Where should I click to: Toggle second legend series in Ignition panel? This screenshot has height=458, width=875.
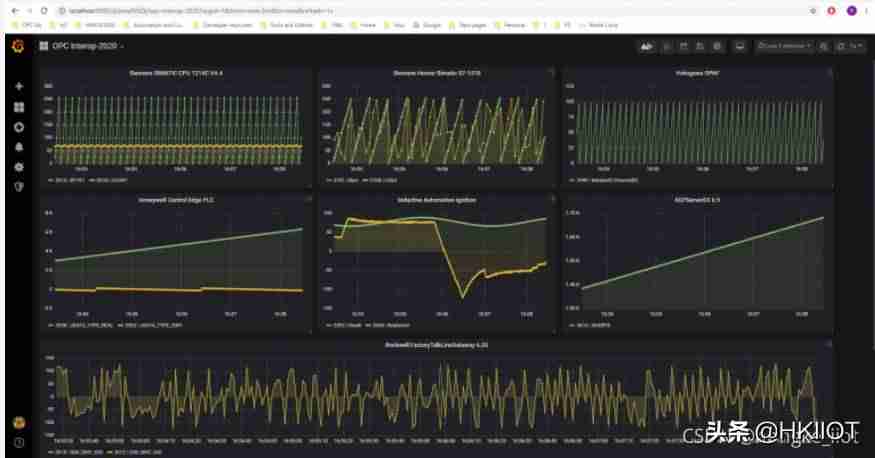point(387,325)
